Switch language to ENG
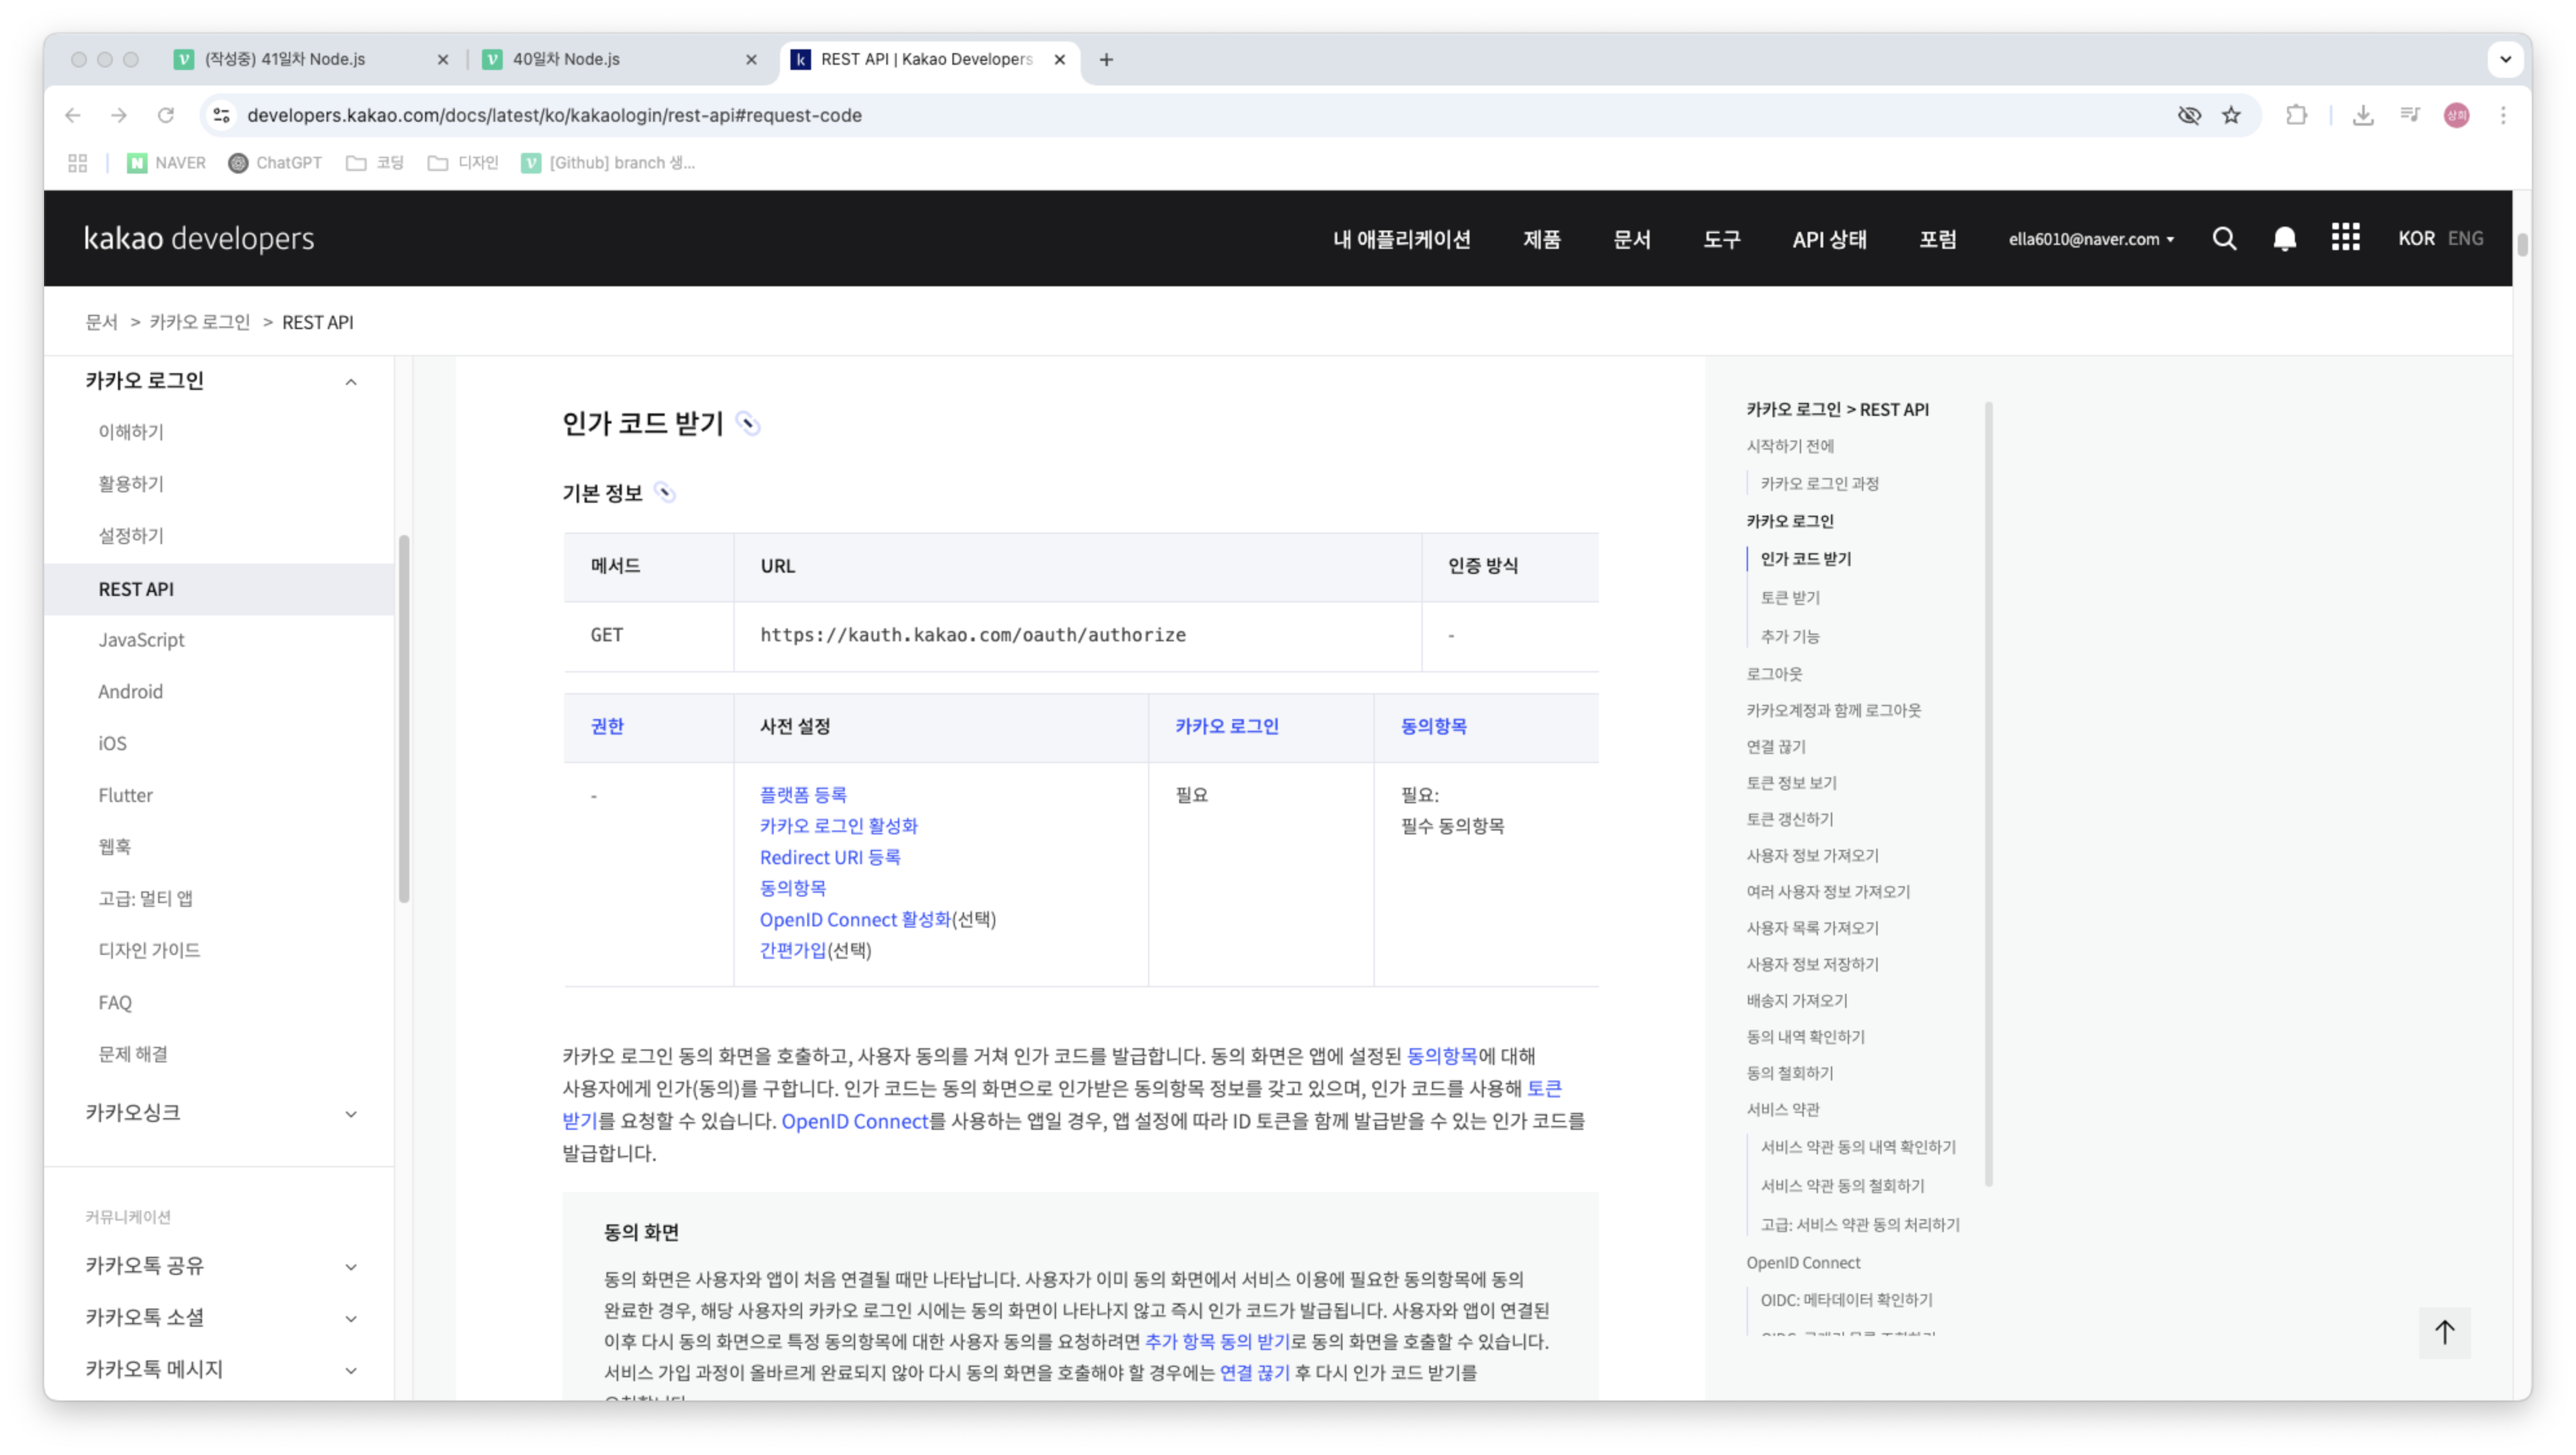The height and width of the screenshot is (1455, 2576). [x=2465, y=238]
